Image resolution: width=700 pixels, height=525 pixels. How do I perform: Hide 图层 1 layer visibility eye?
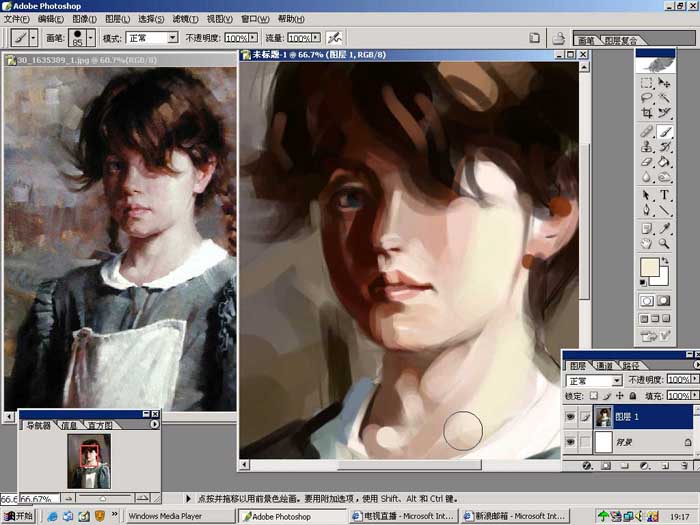(570, 417)
